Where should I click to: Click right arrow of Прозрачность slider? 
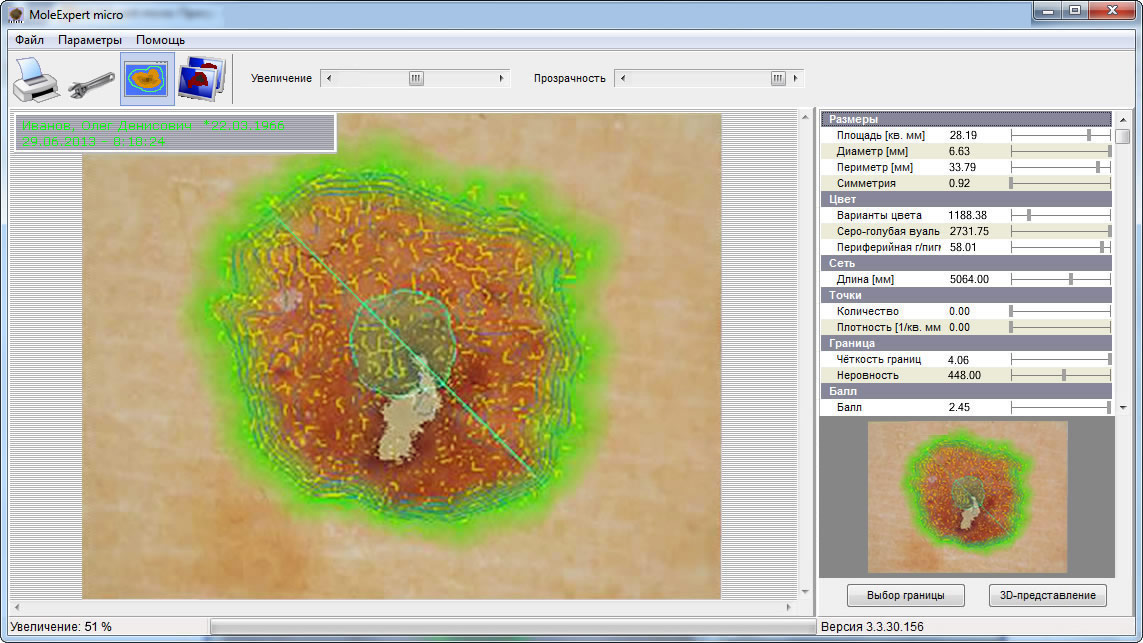tap(795, 78)
